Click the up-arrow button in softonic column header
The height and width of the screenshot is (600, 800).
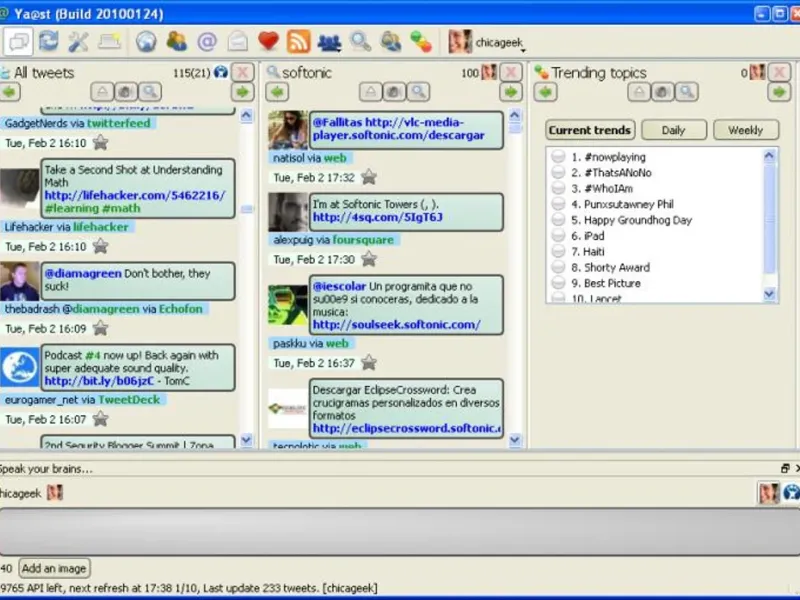tap(370, 92)
